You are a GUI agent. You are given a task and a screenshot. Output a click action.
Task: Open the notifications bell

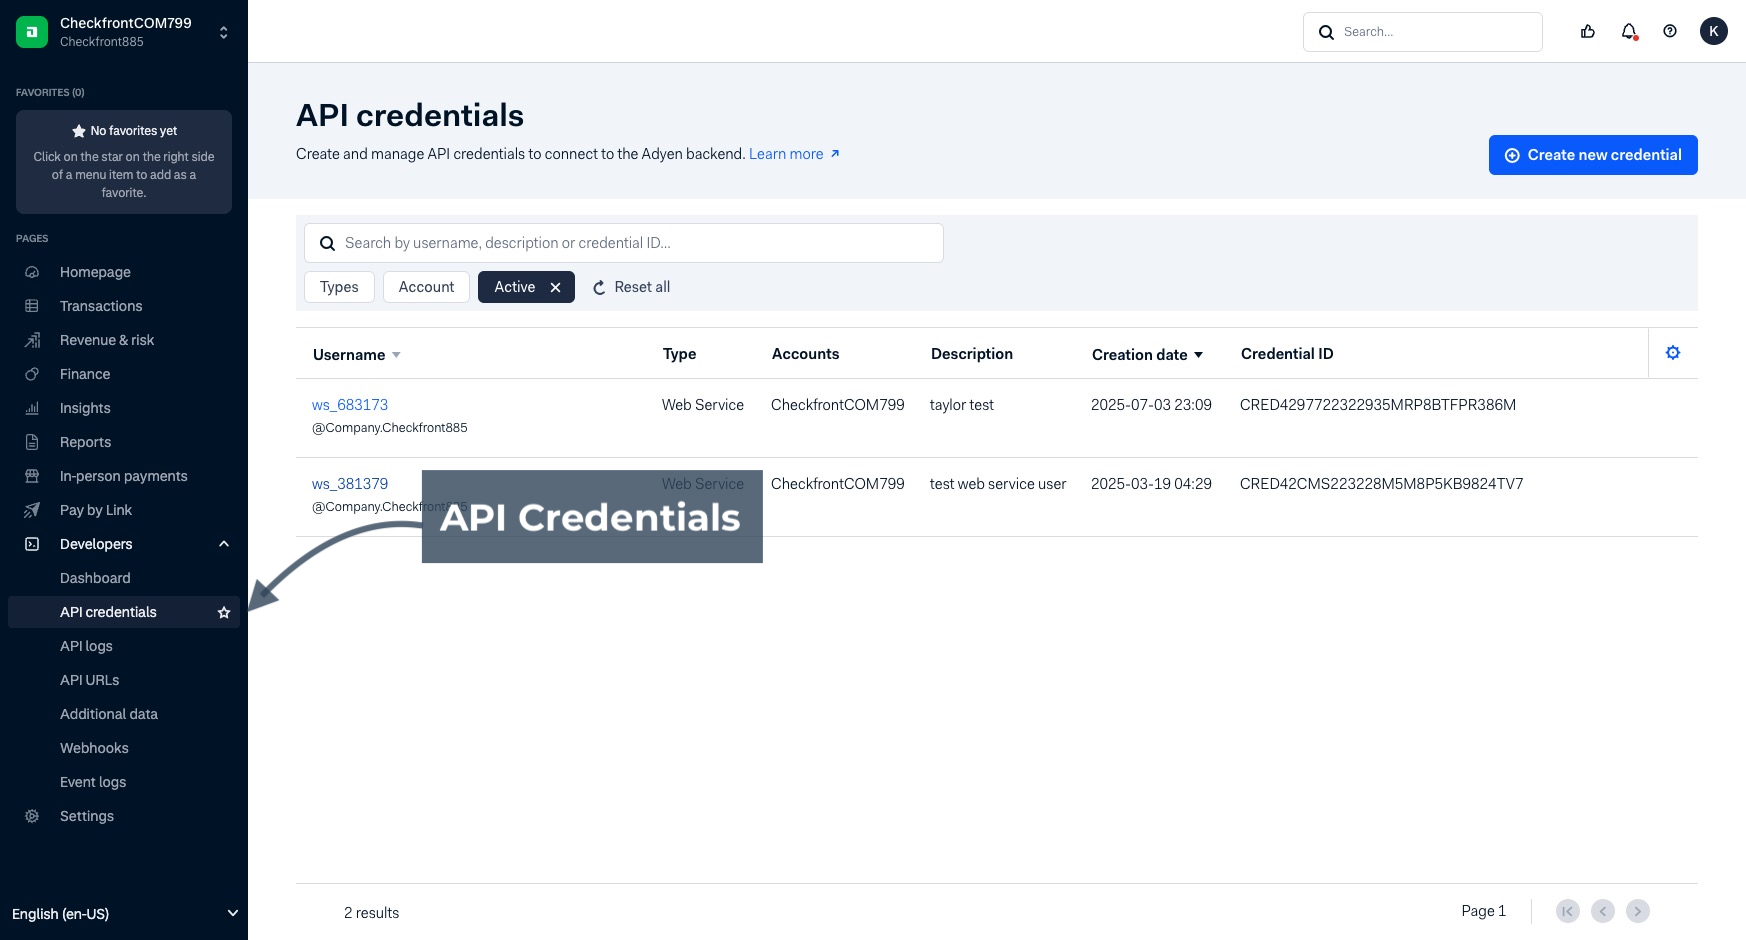(1629, 32)
